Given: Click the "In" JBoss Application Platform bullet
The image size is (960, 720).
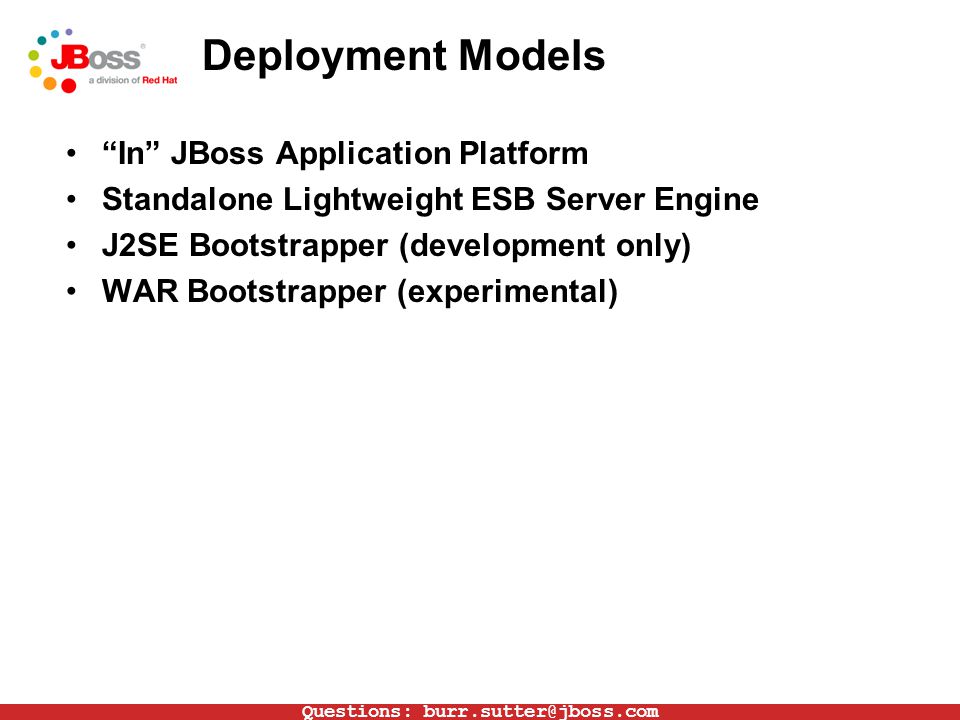Looking at the screenshot, I should coord(345,153).
